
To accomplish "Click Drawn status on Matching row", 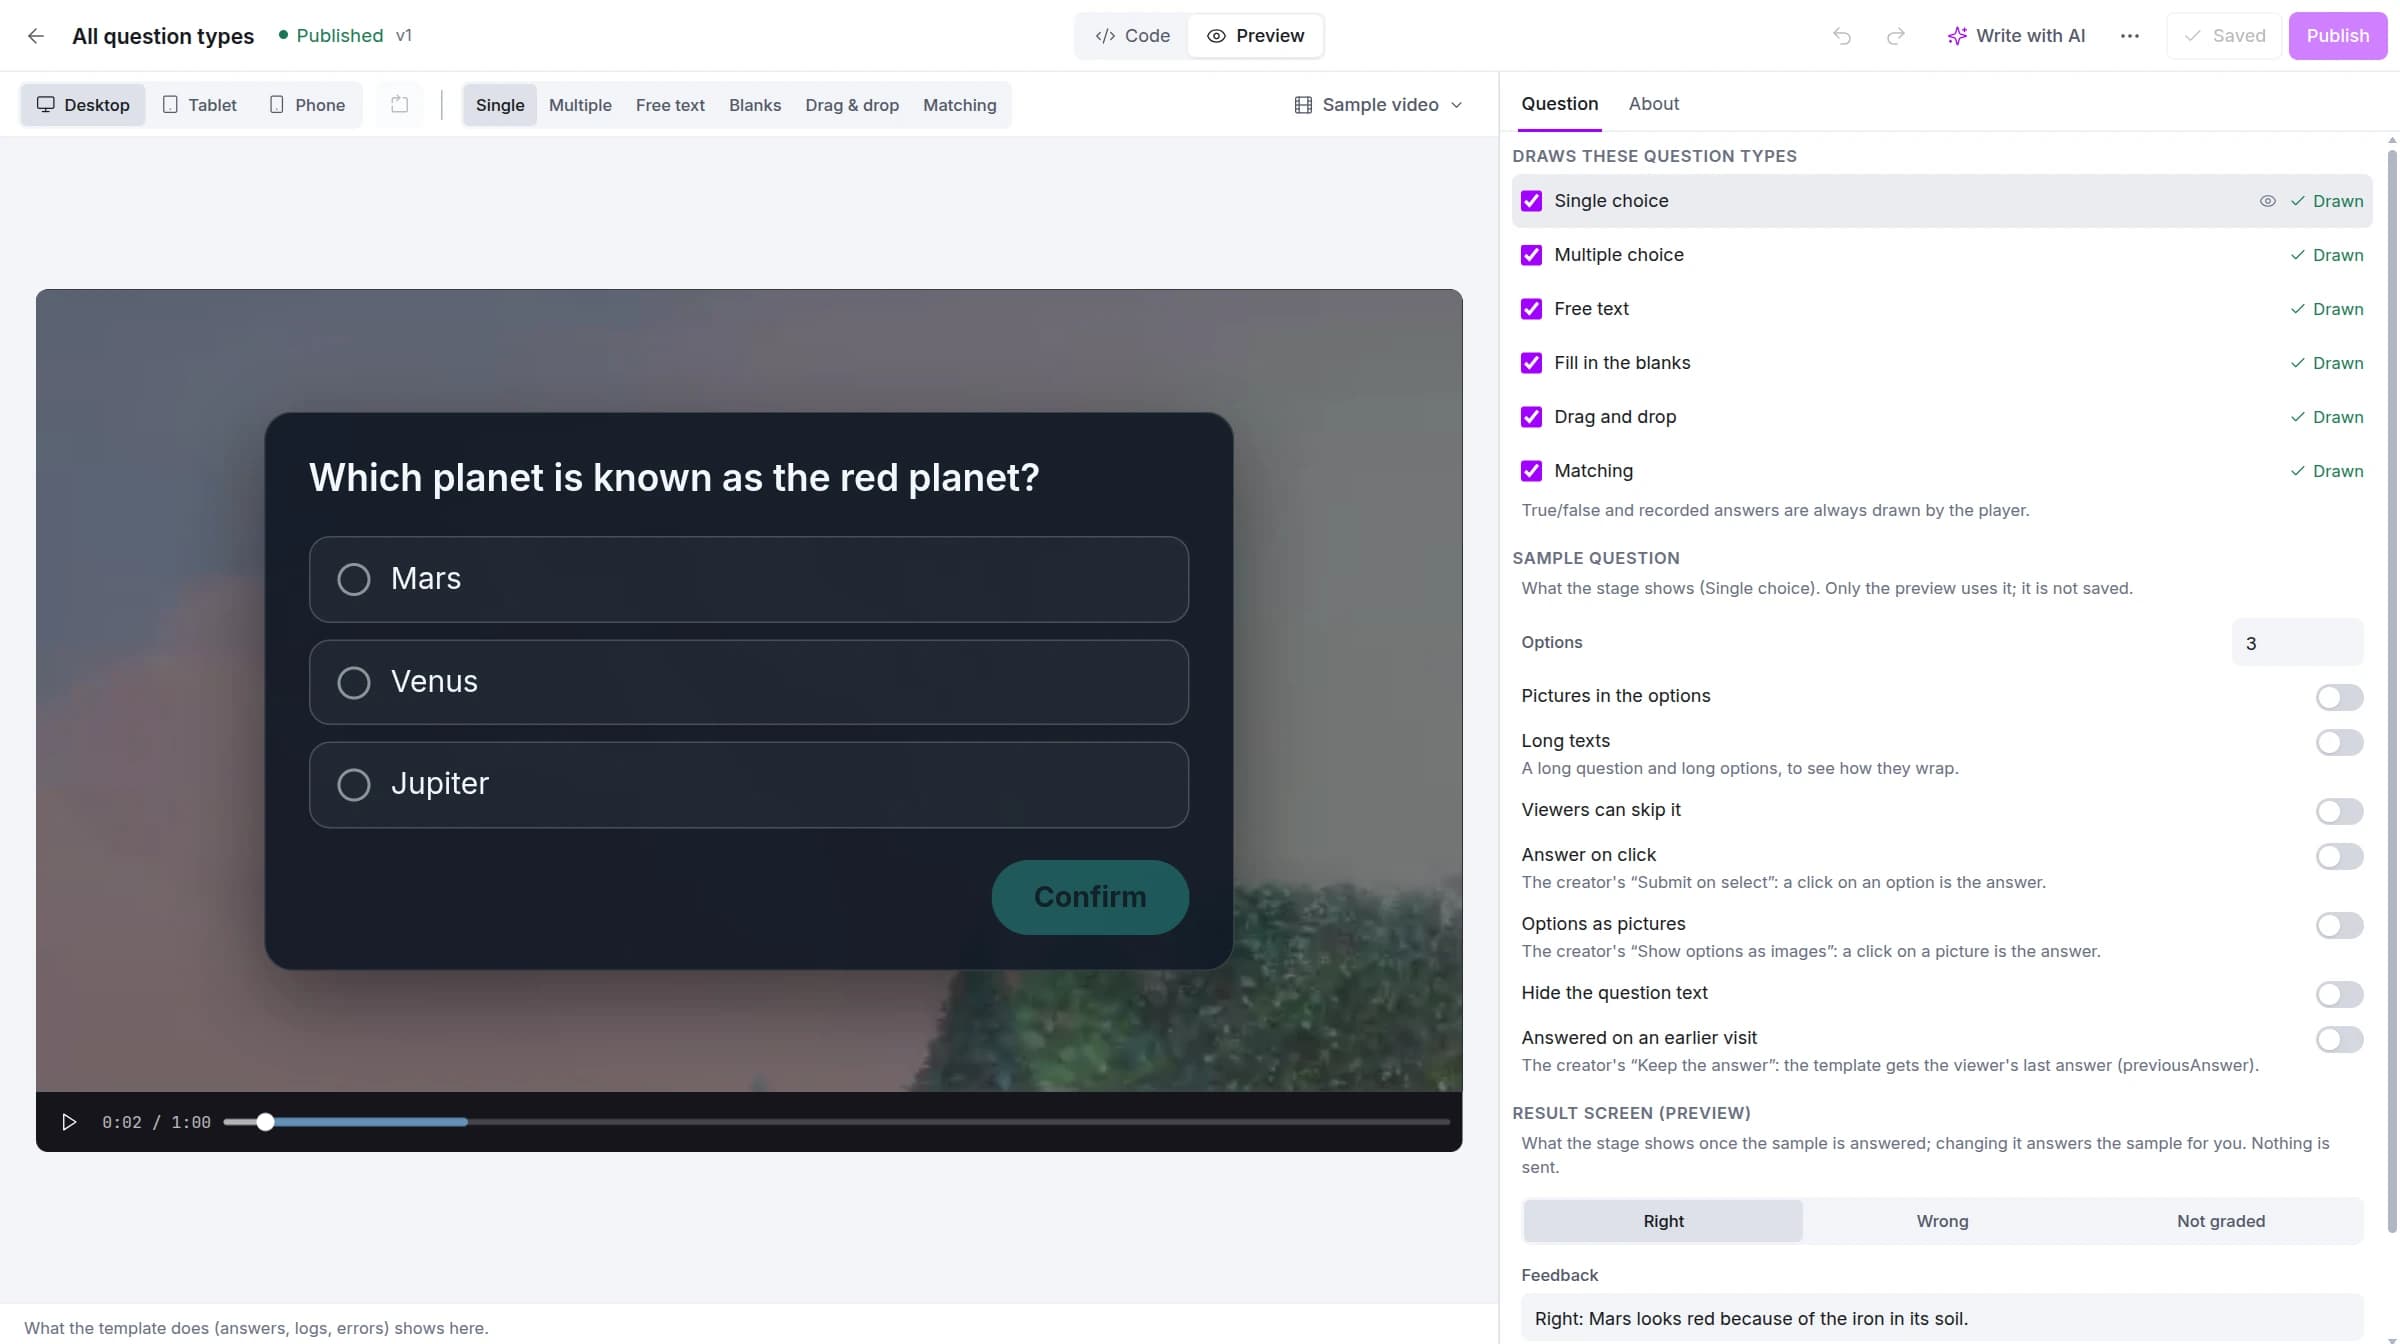I will (2327, 471).
